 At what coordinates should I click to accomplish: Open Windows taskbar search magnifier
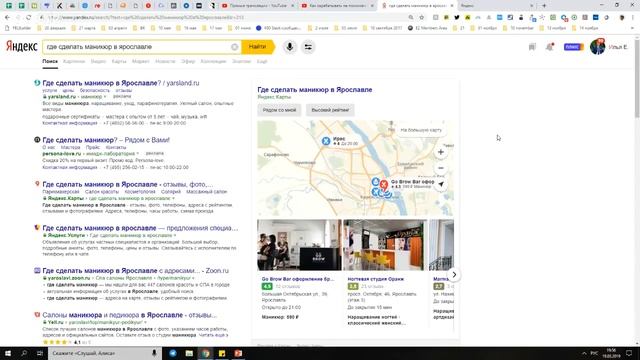coord(24,353)
